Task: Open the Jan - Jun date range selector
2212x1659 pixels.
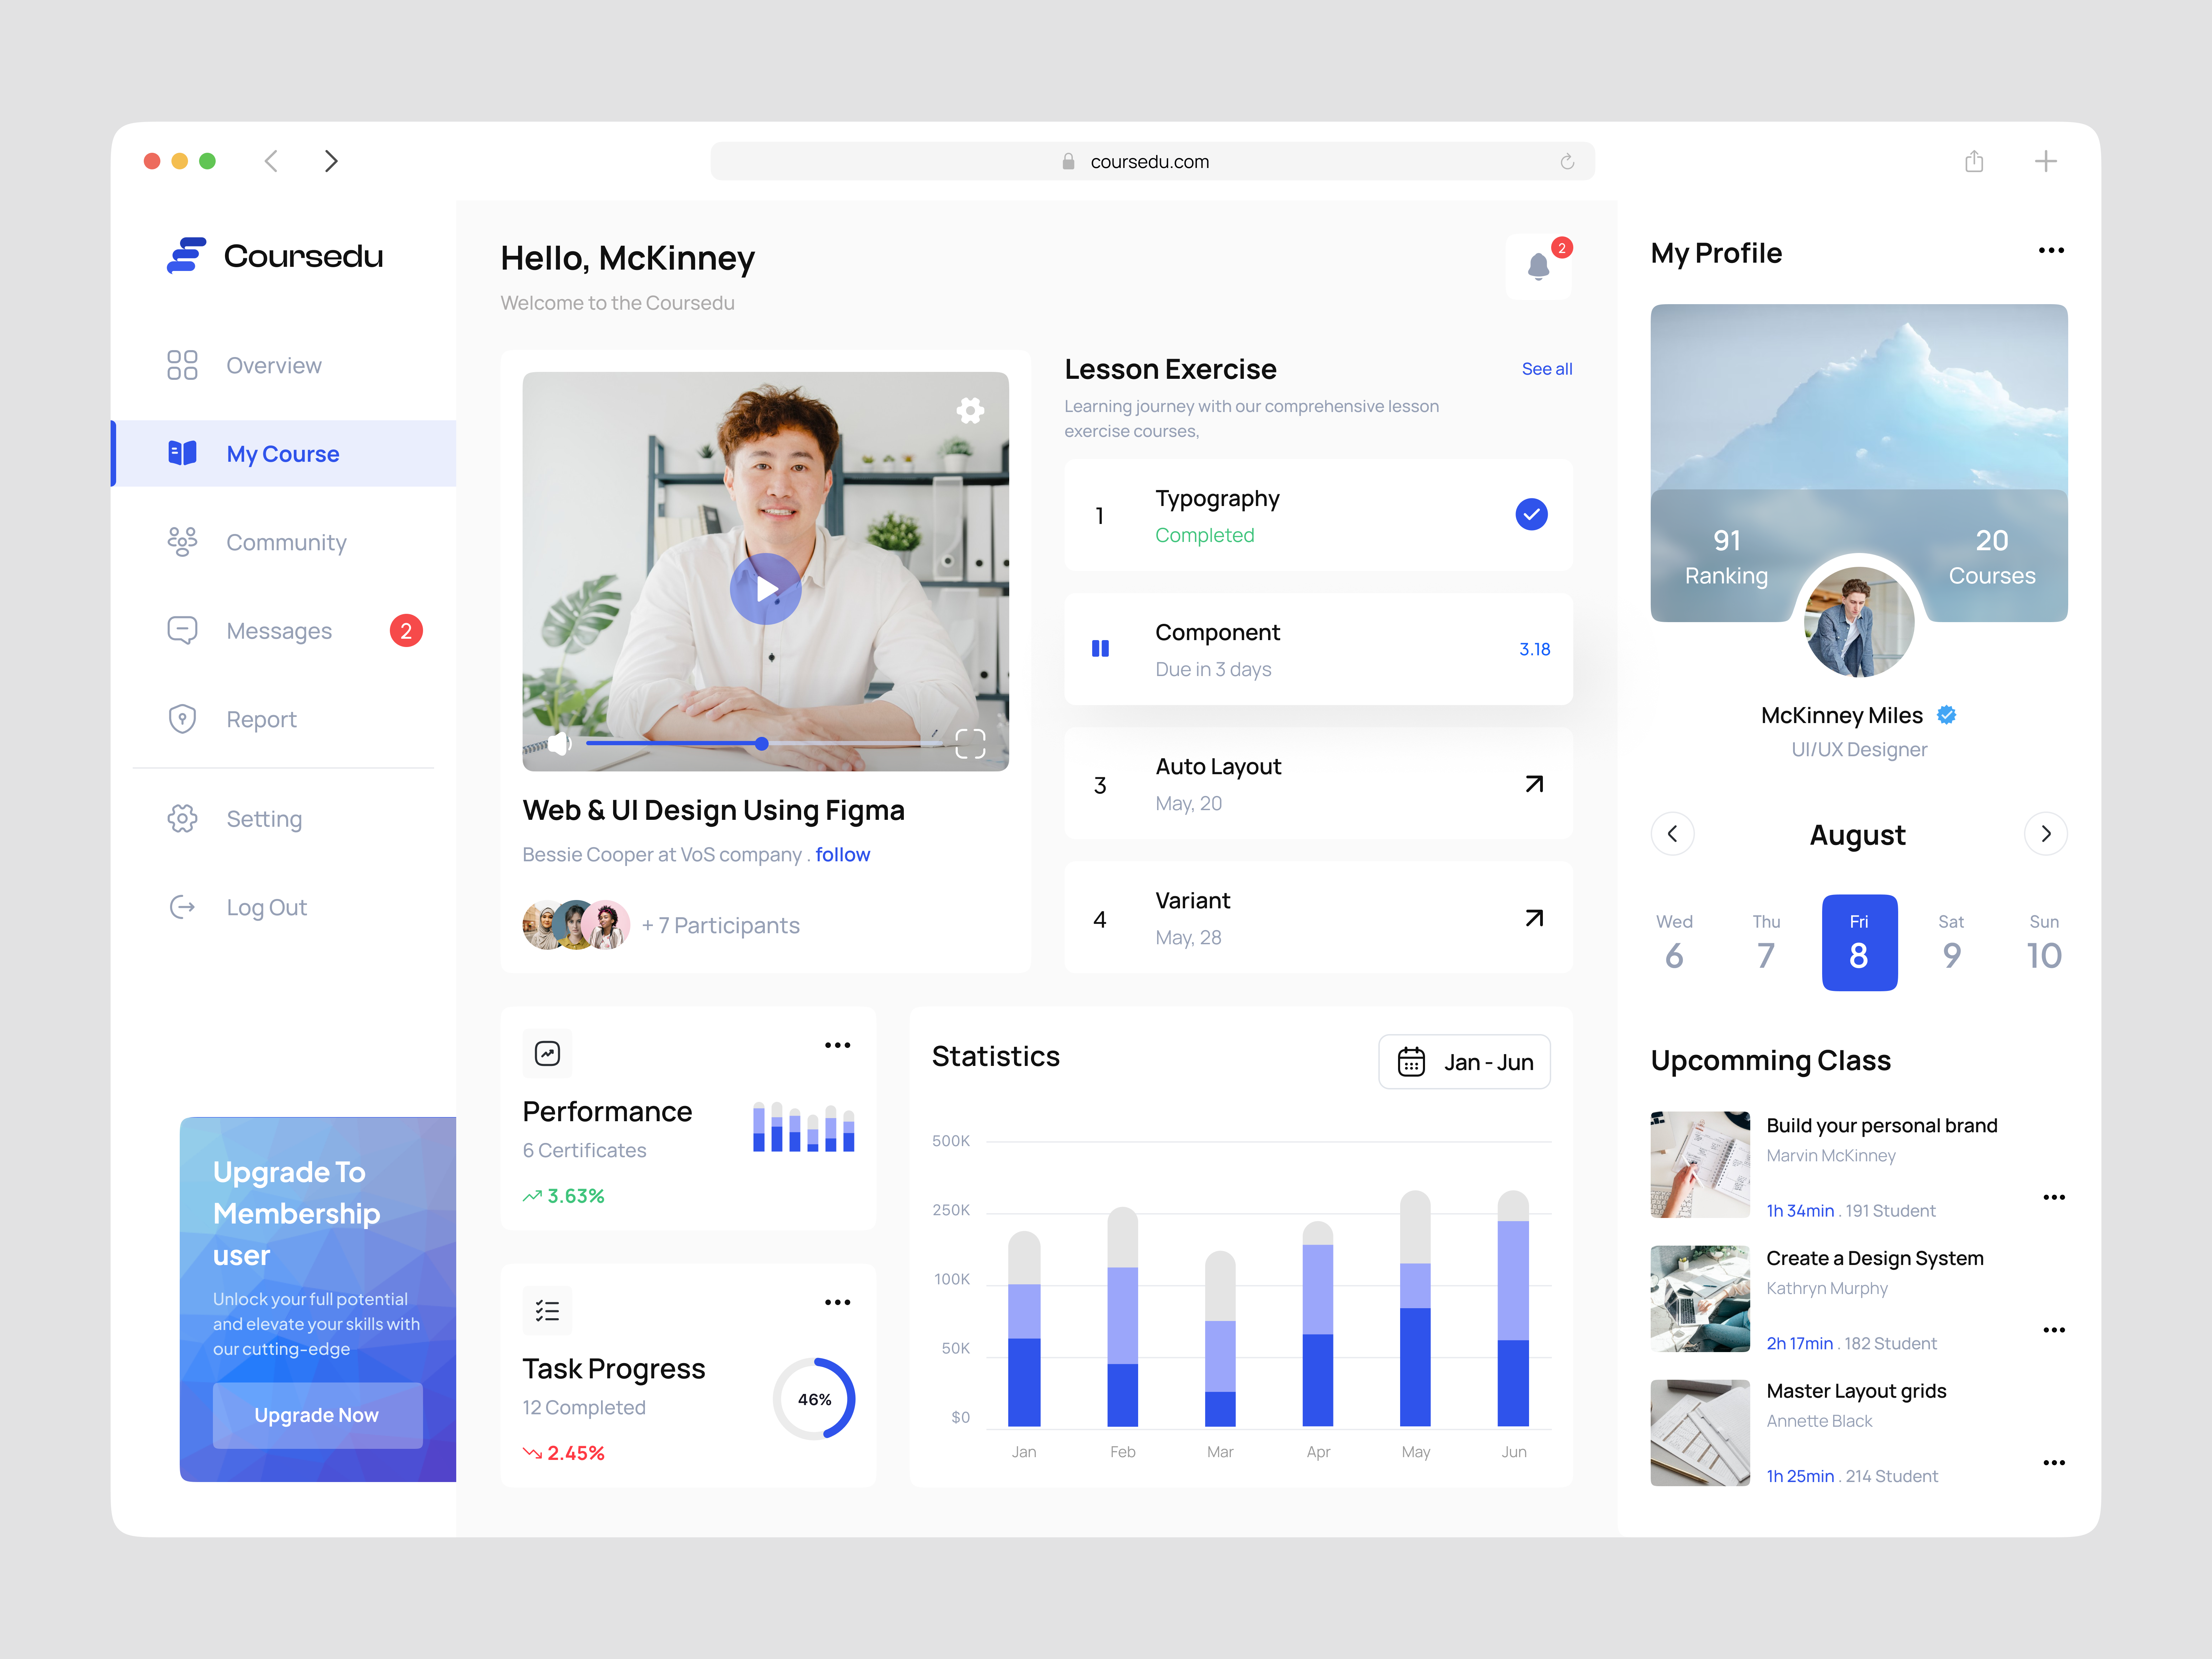Action: (x=1464, y=1062)
